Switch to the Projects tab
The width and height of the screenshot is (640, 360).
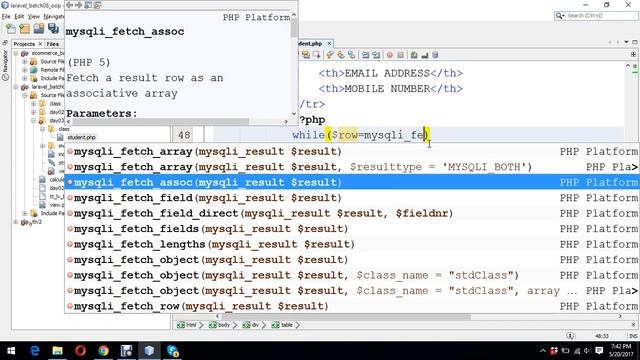click(24, 44)
